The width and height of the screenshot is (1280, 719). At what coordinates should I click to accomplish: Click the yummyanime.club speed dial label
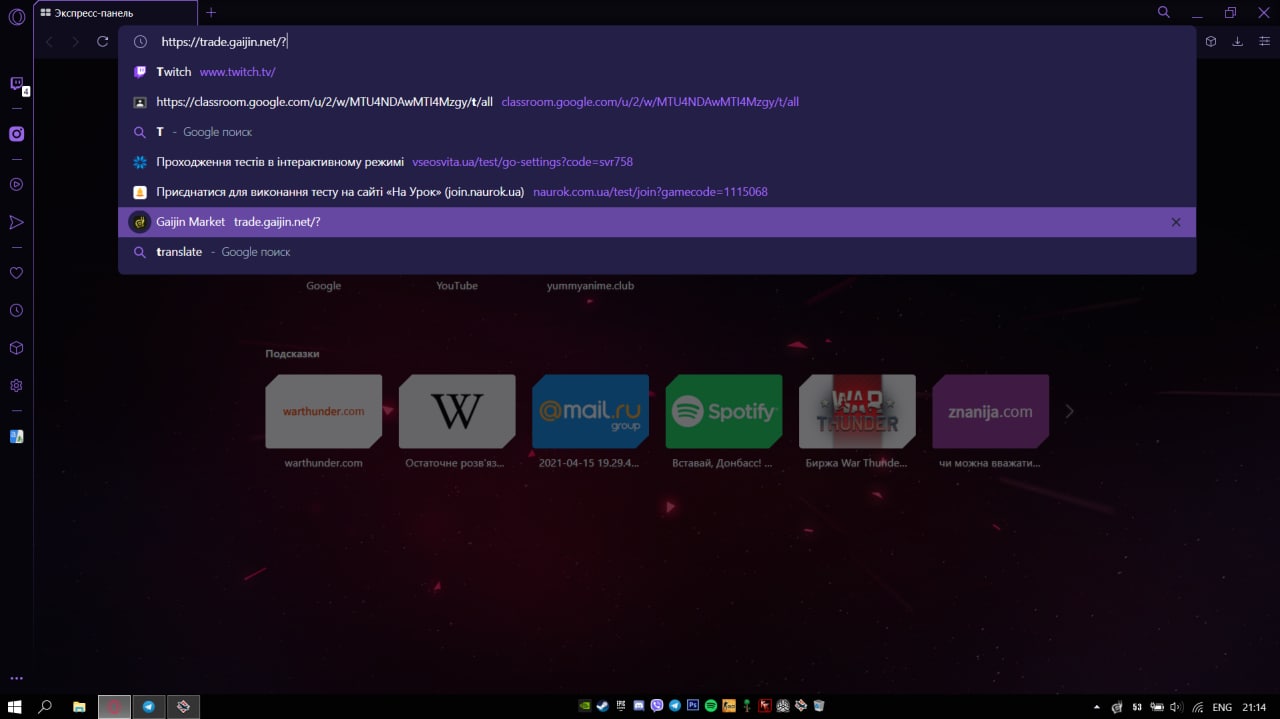(590, 286)
